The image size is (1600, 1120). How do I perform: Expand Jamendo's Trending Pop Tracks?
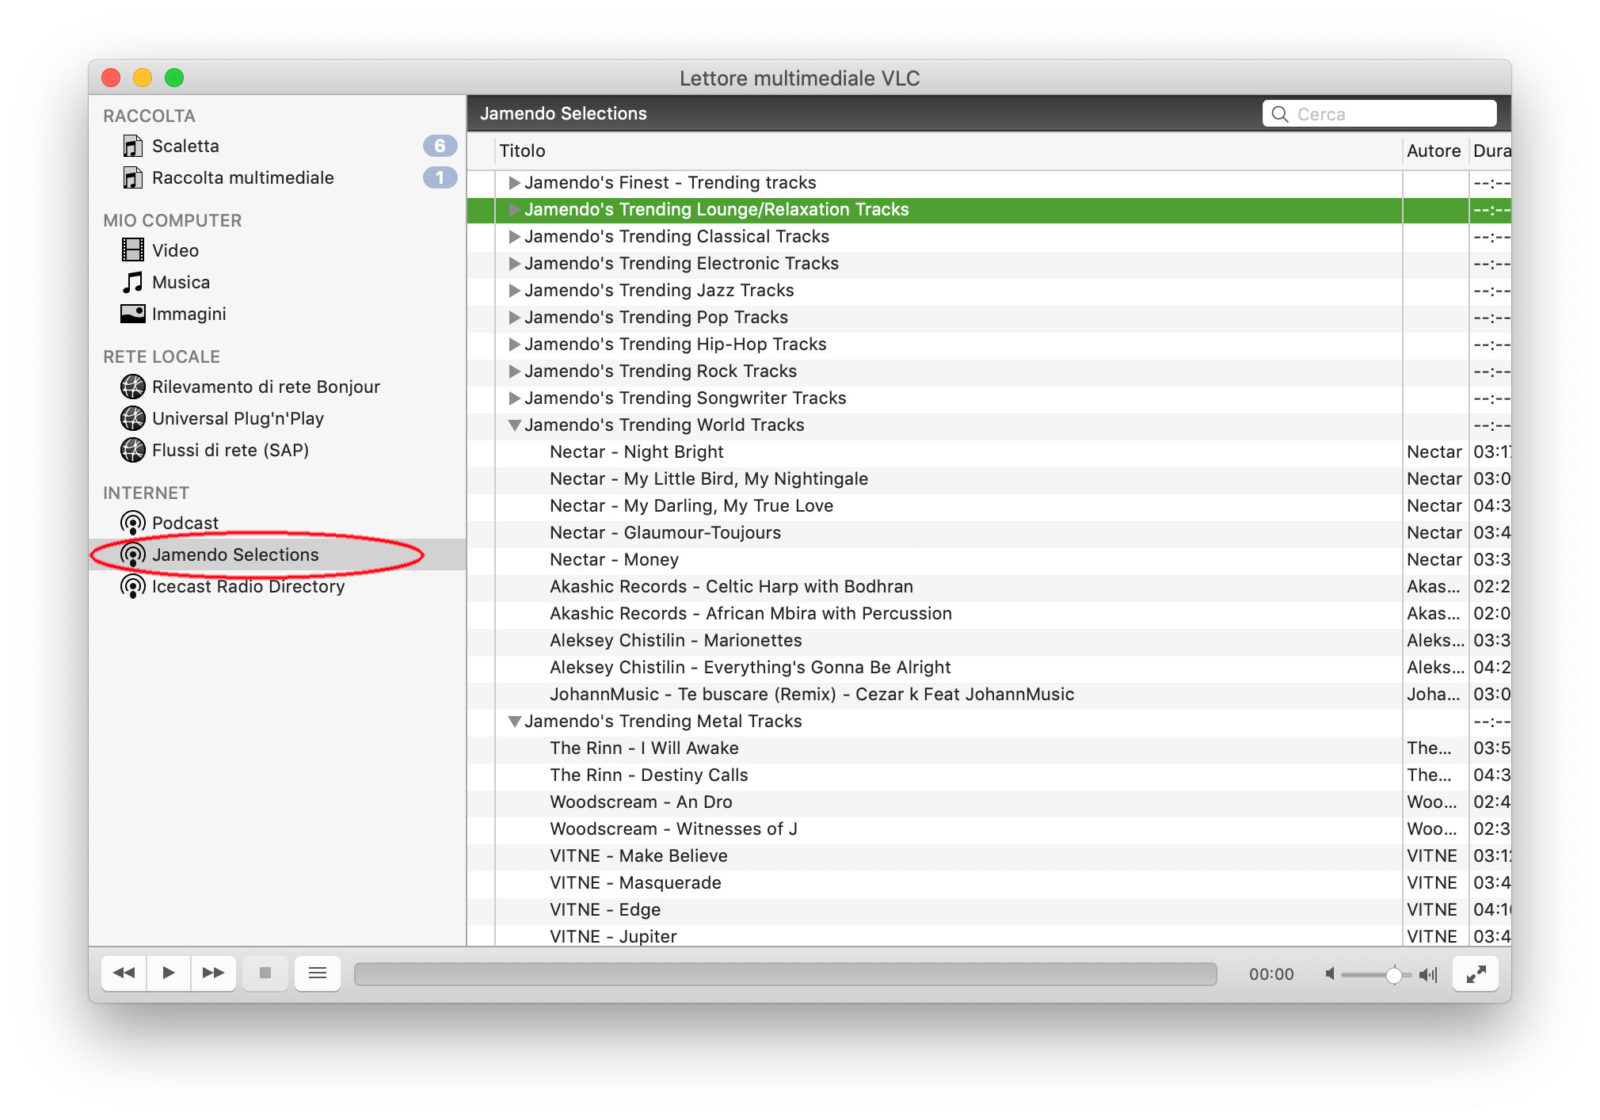(514, 318)
